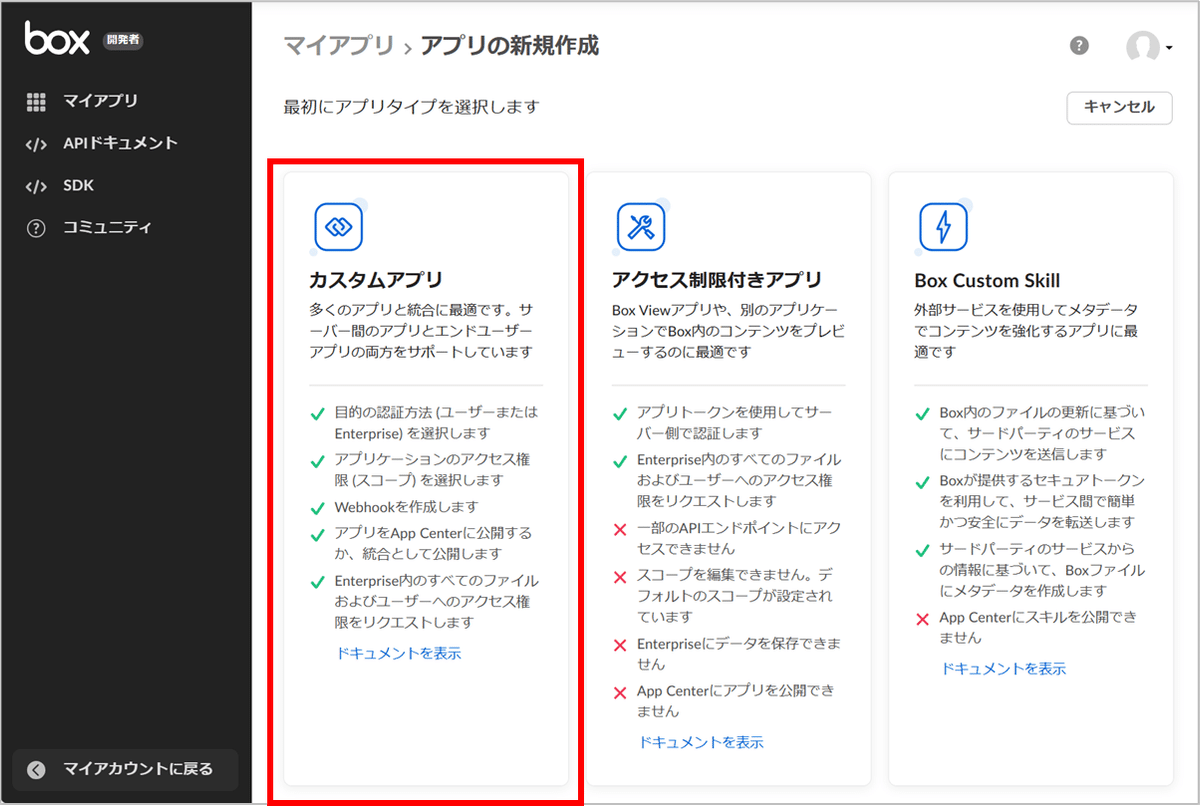Click the back arrow icon beside マイアカウントに戻る
The image size is (1200, 806).
point(37,770)
